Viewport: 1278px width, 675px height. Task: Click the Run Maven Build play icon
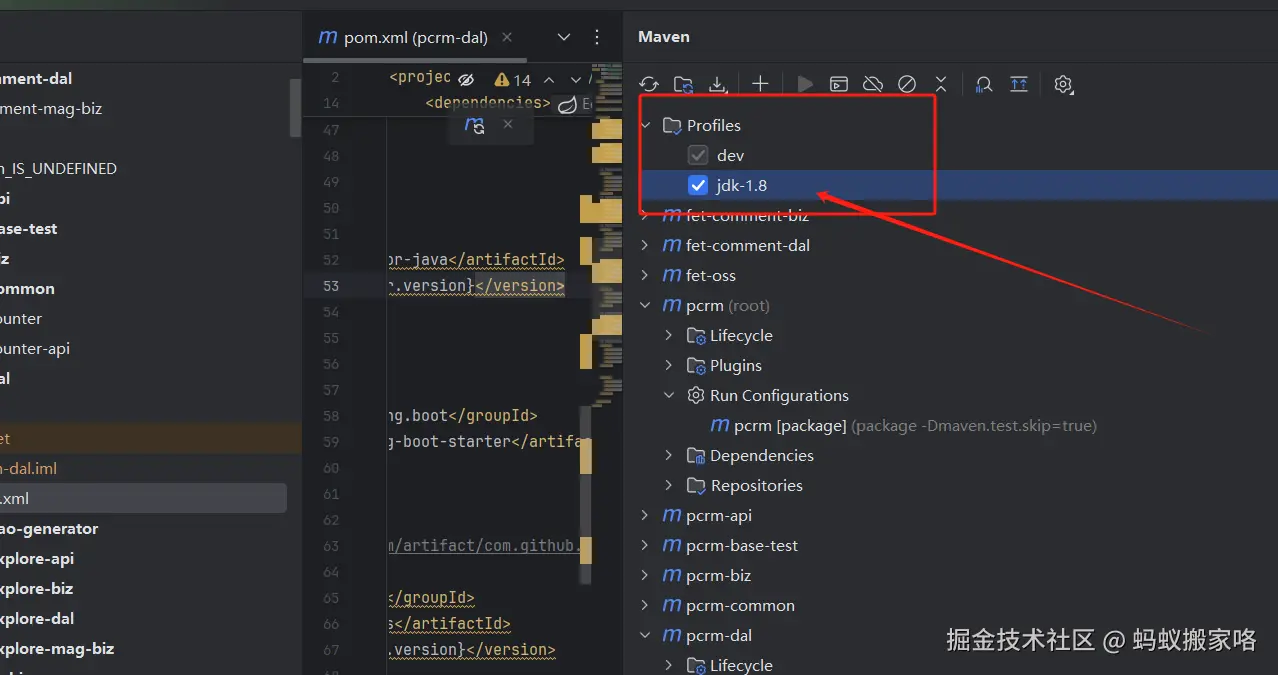click(805, 84)
